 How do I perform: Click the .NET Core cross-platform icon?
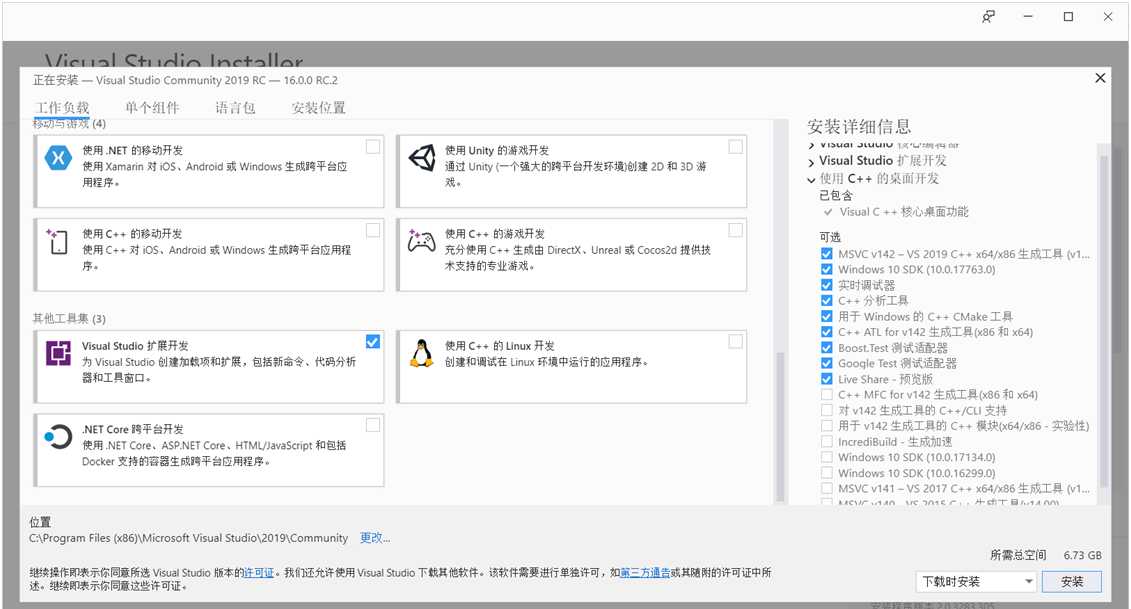(x=58, y=437)
